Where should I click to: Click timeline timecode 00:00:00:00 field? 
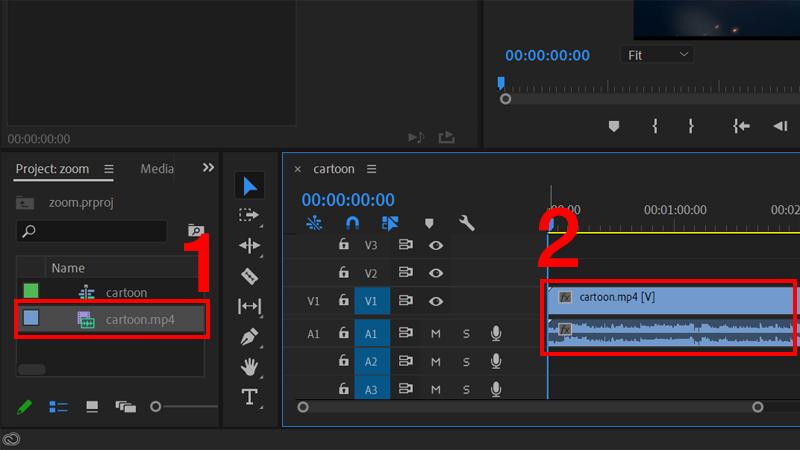pyautogui.click(x=348, y=199)
